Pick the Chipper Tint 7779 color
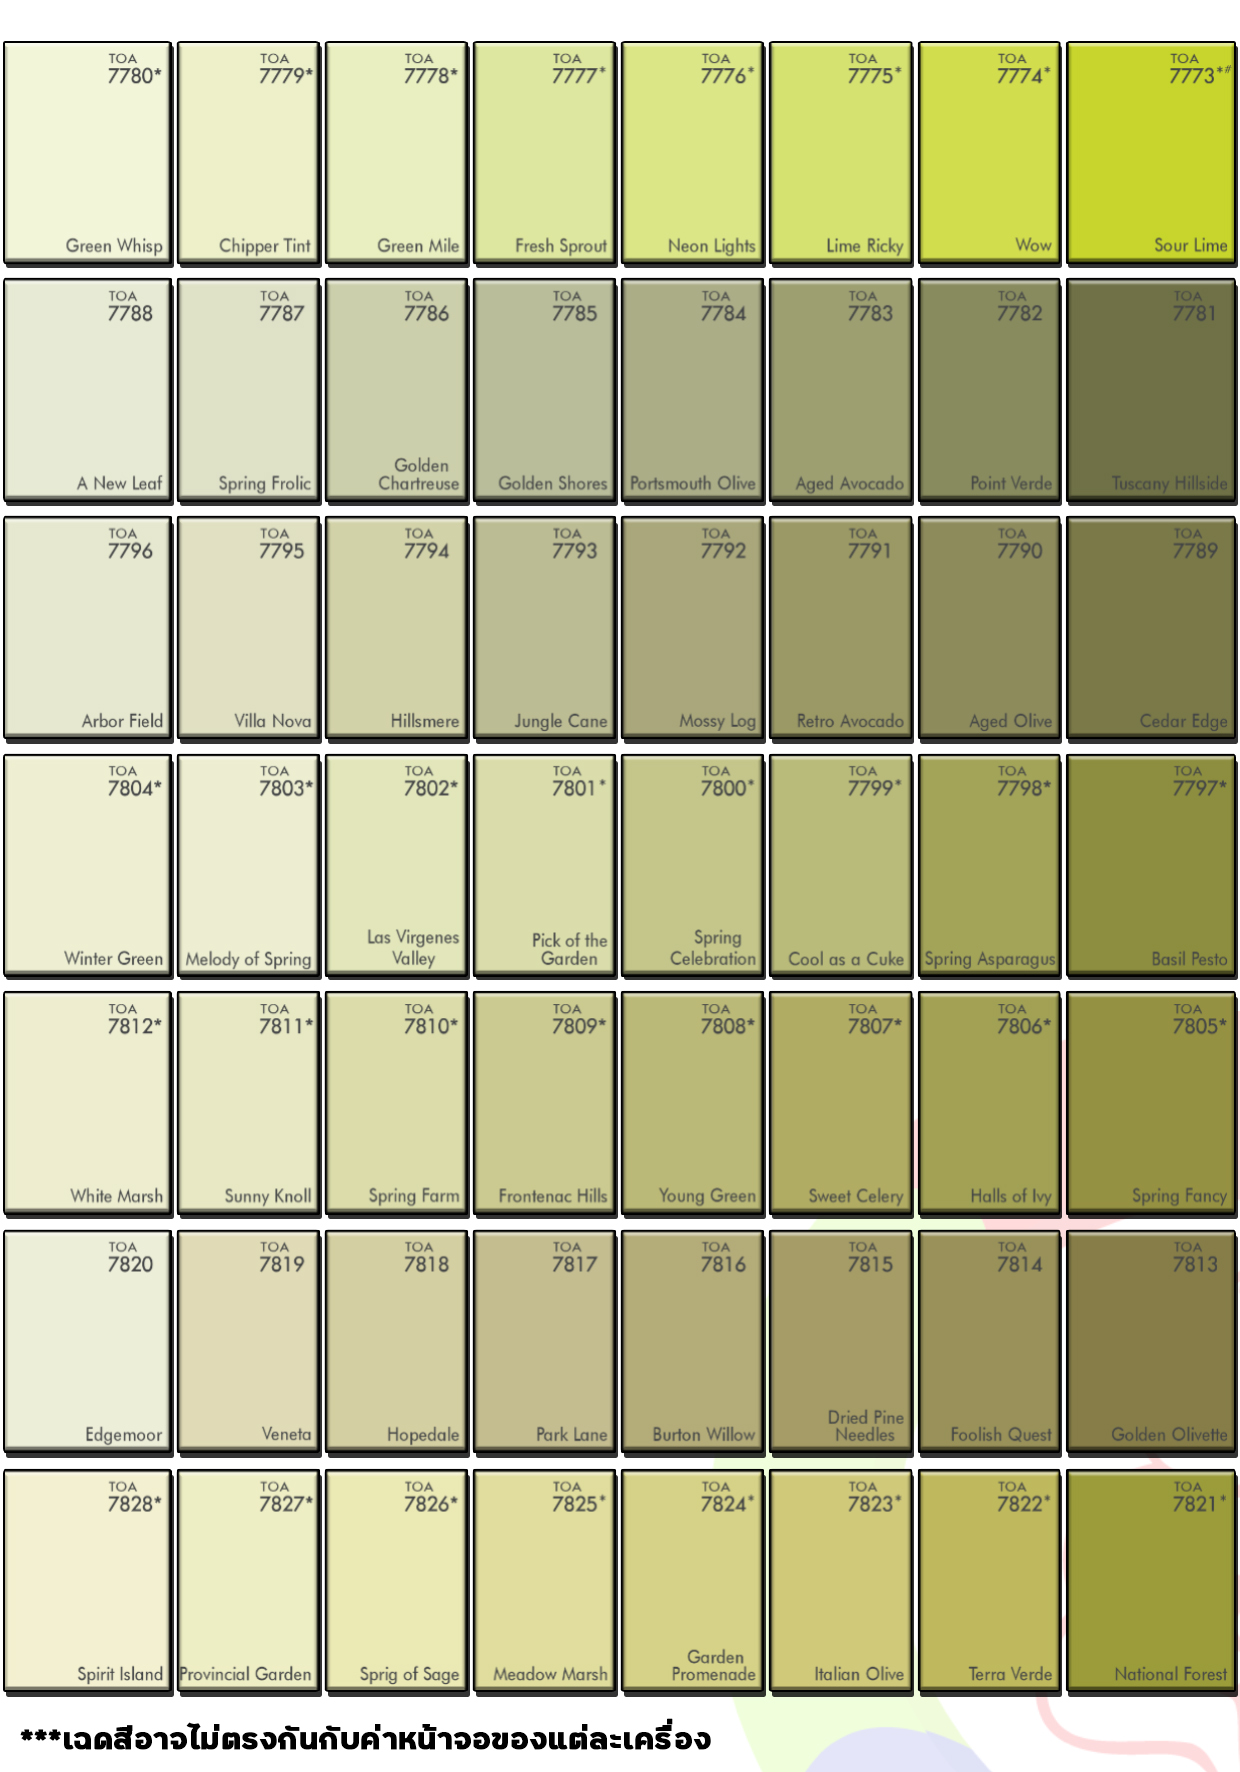Image resolution: width=1240 pixels, height=1772 pixels. click(248, 153)
